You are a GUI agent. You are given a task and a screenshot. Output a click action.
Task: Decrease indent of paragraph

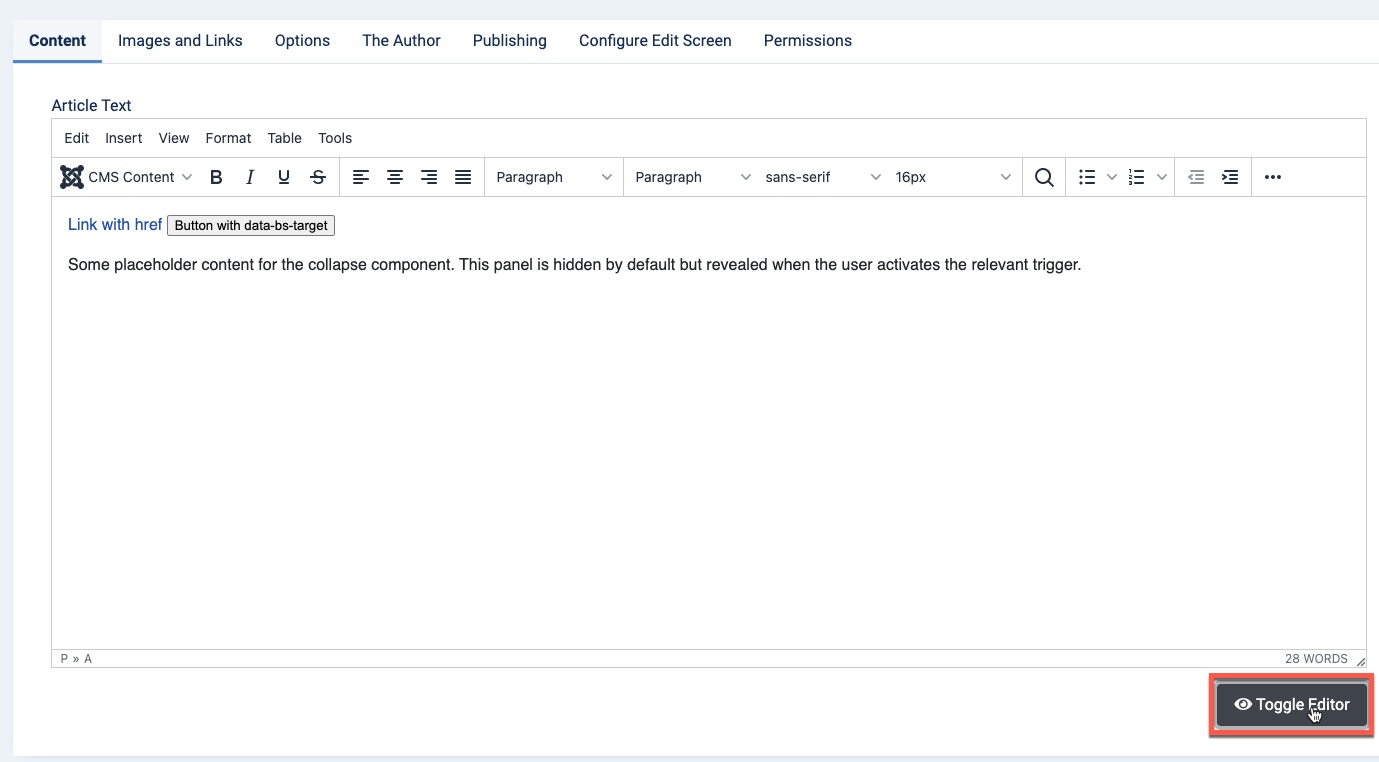pos(1196,177)
